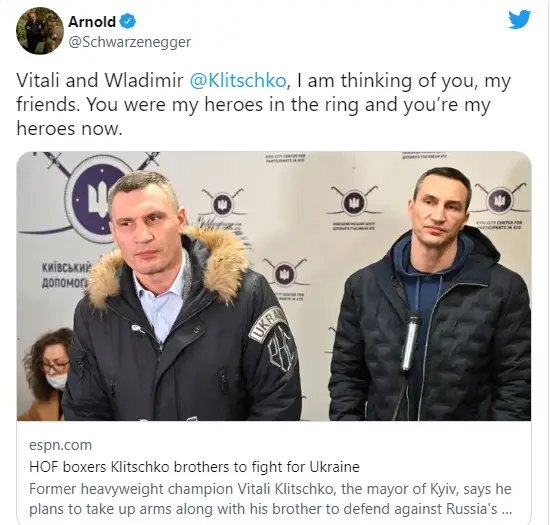Open the @Klitschko mention link
This screenshot has height=525, width=550.
pos(238,81)
